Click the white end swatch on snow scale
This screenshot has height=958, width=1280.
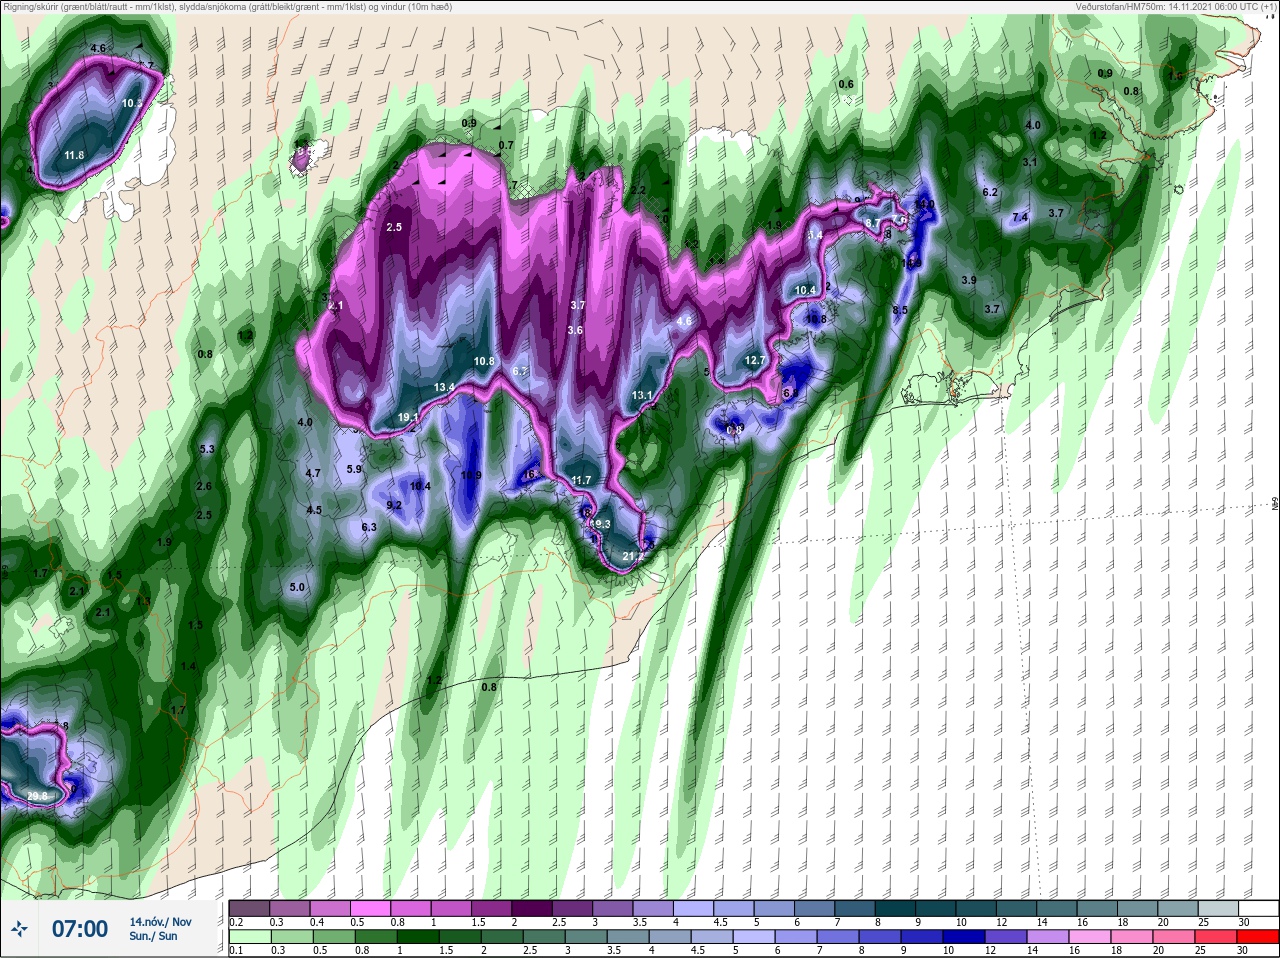1258,908
